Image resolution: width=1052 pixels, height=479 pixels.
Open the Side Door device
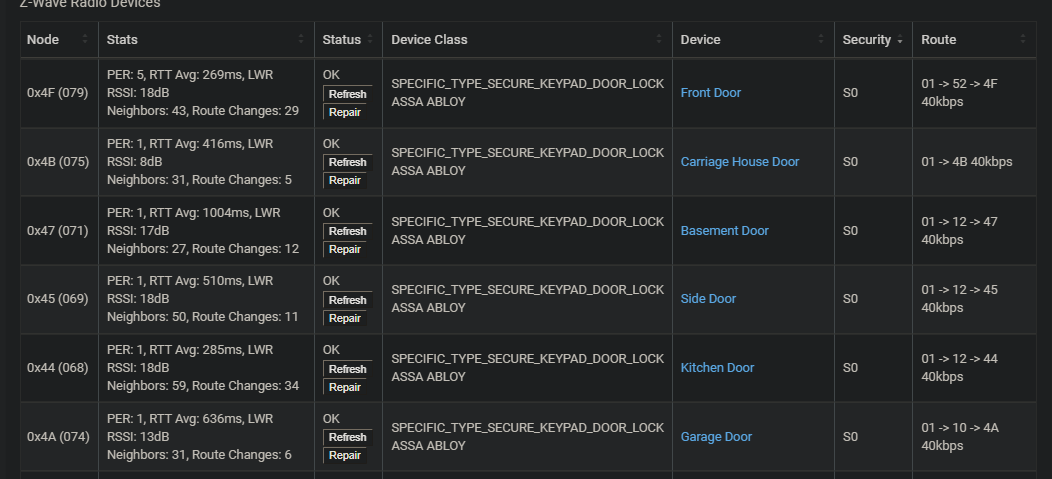coord(708,299)
